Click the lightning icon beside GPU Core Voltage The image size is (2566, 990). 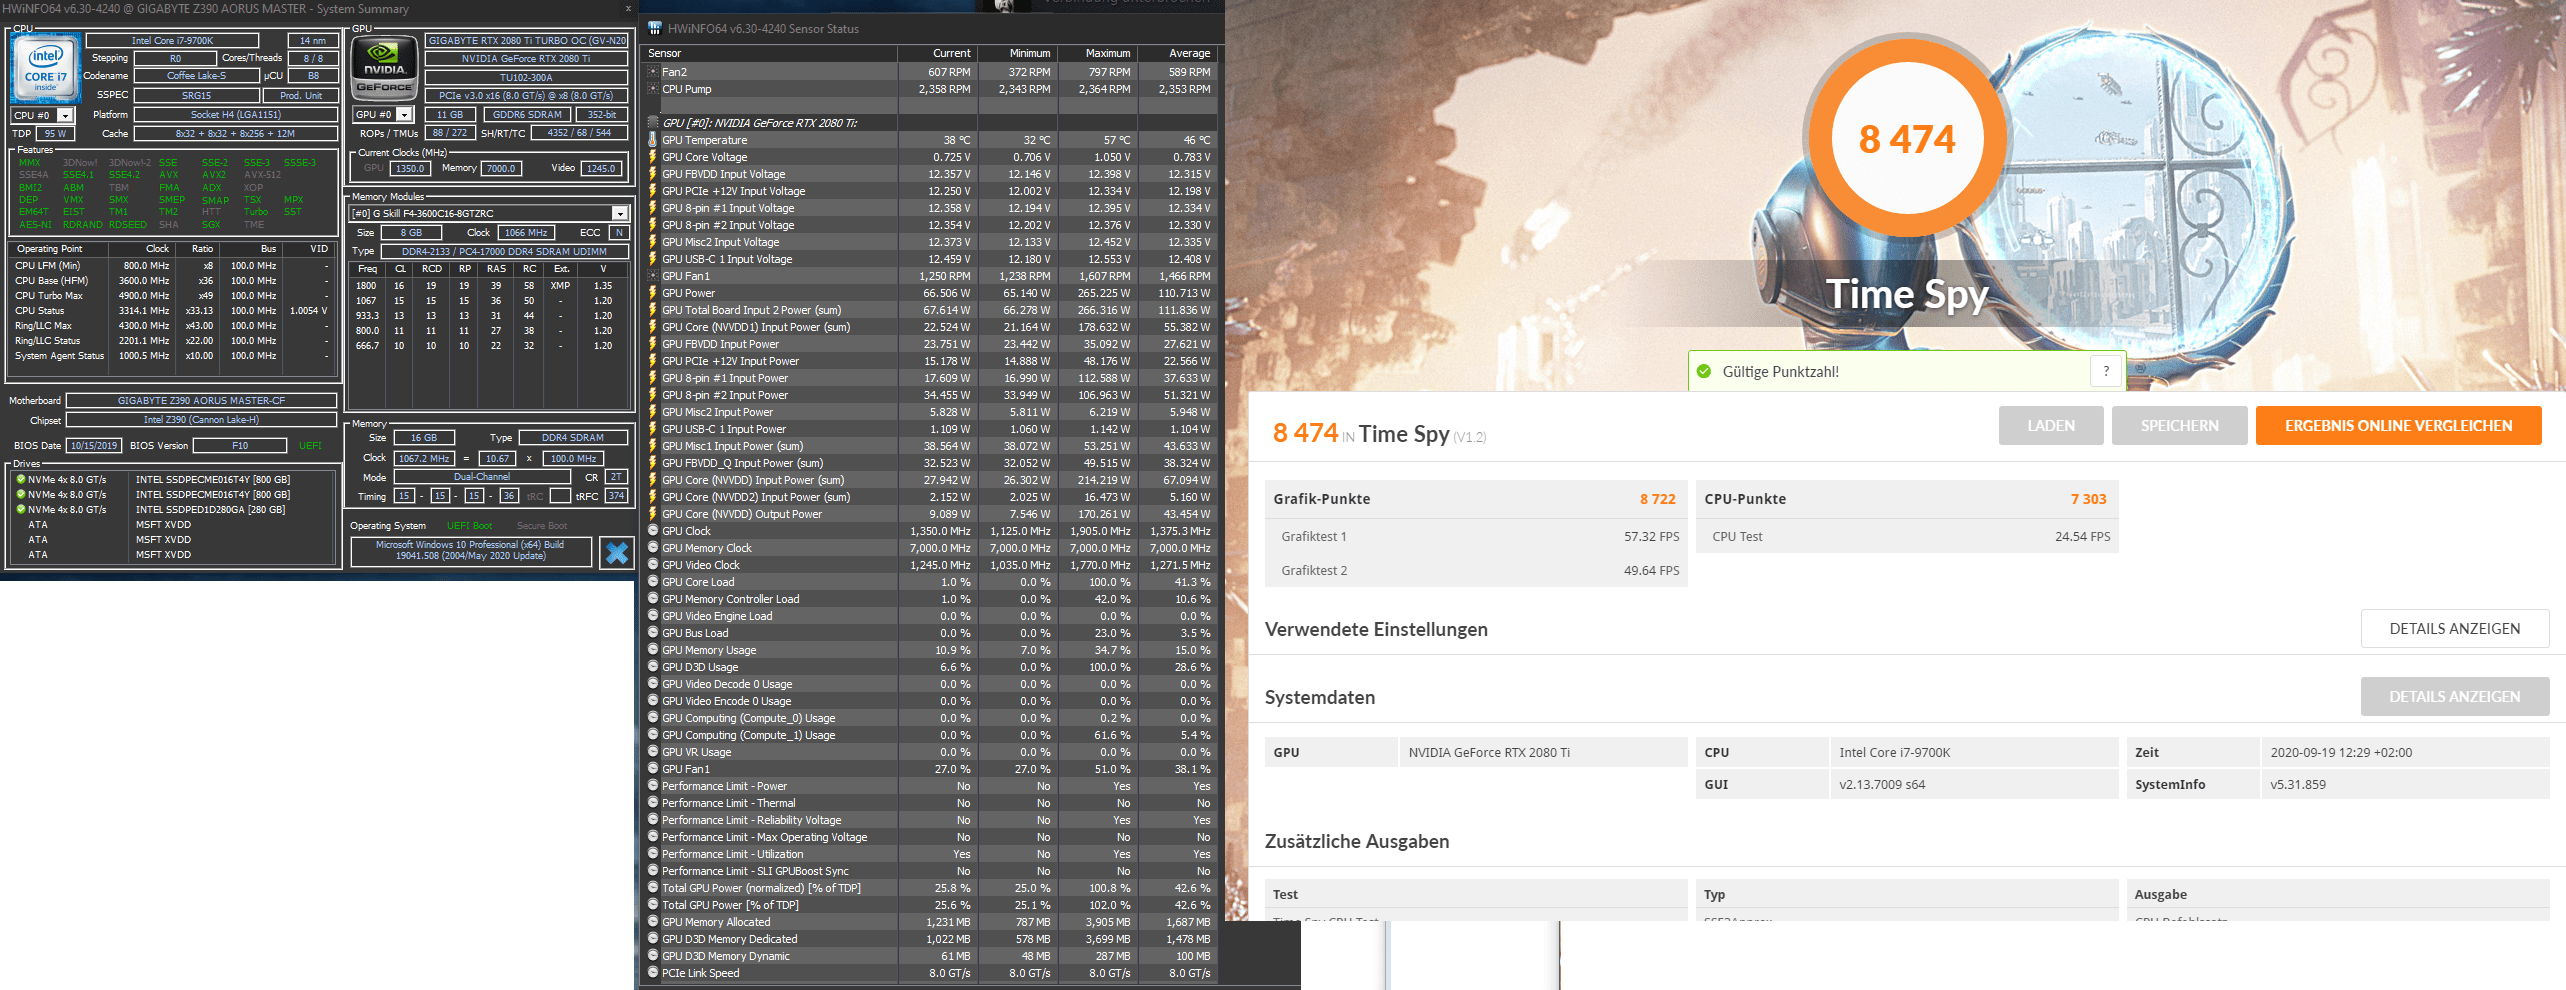click(x=653, y=157)
